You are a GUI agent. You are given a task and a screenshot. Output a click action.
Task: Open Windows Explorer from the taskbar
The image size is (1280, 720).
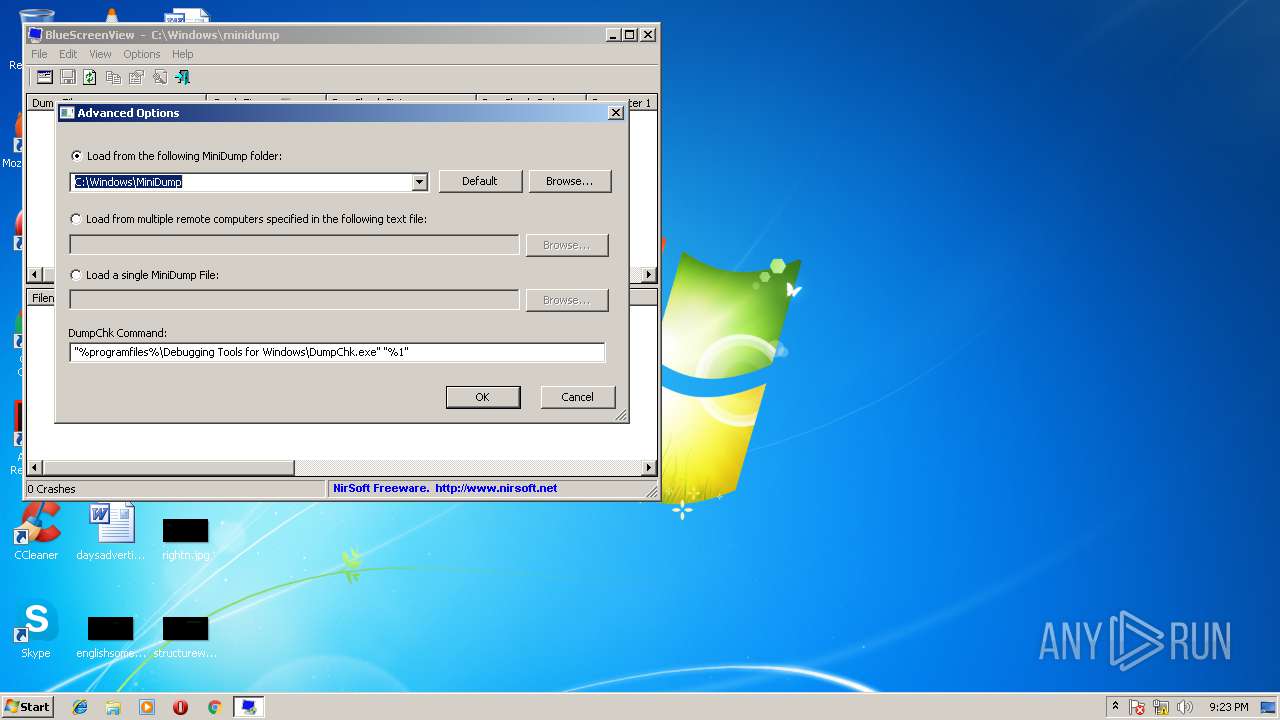(x=113, y=707)
